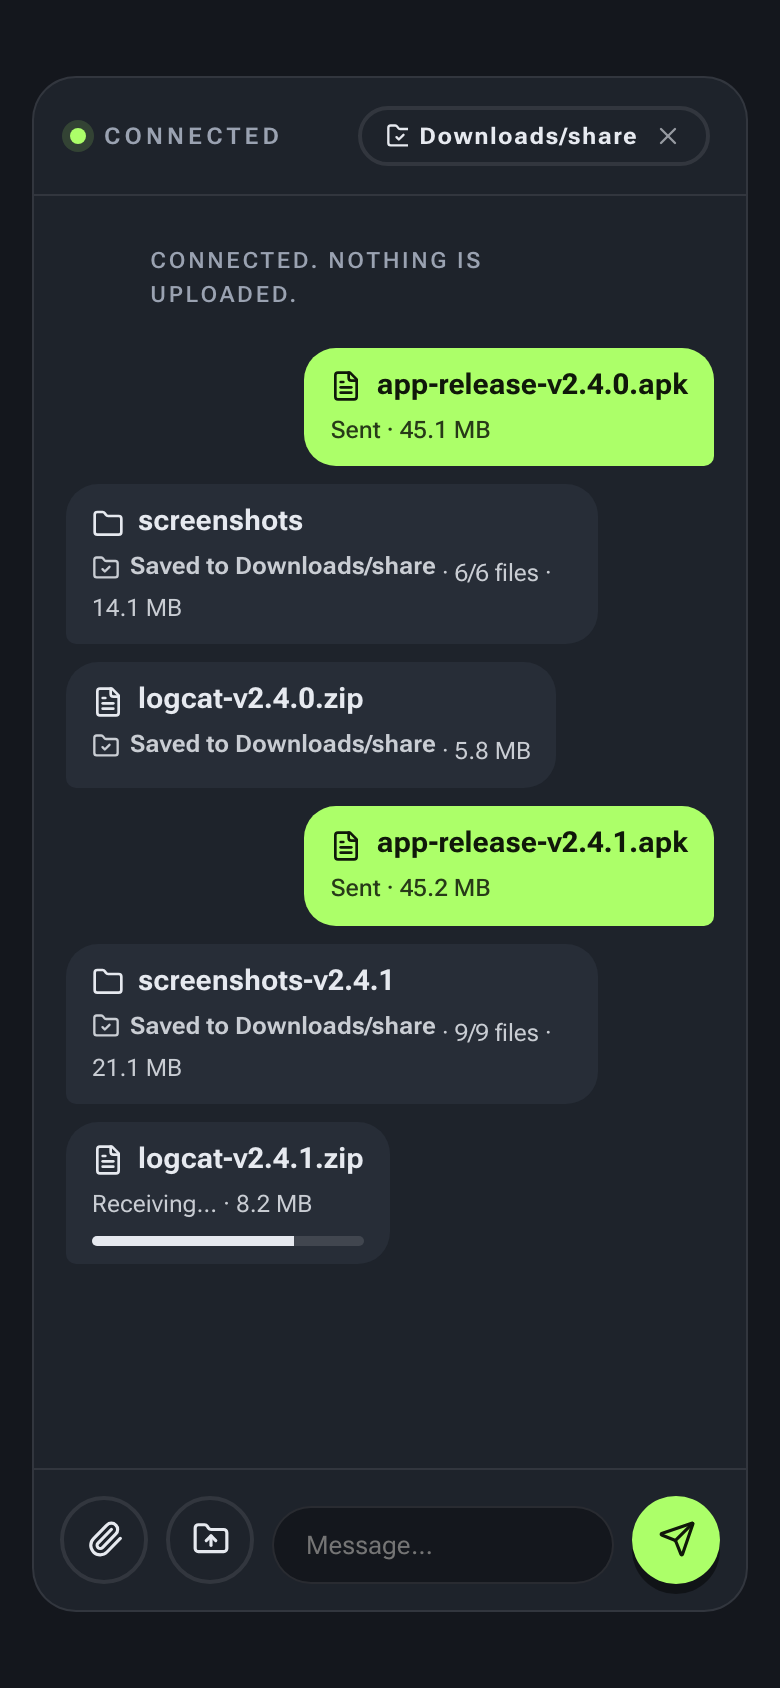Click Saved to Downloads/share under screenshots

point(283,566)
